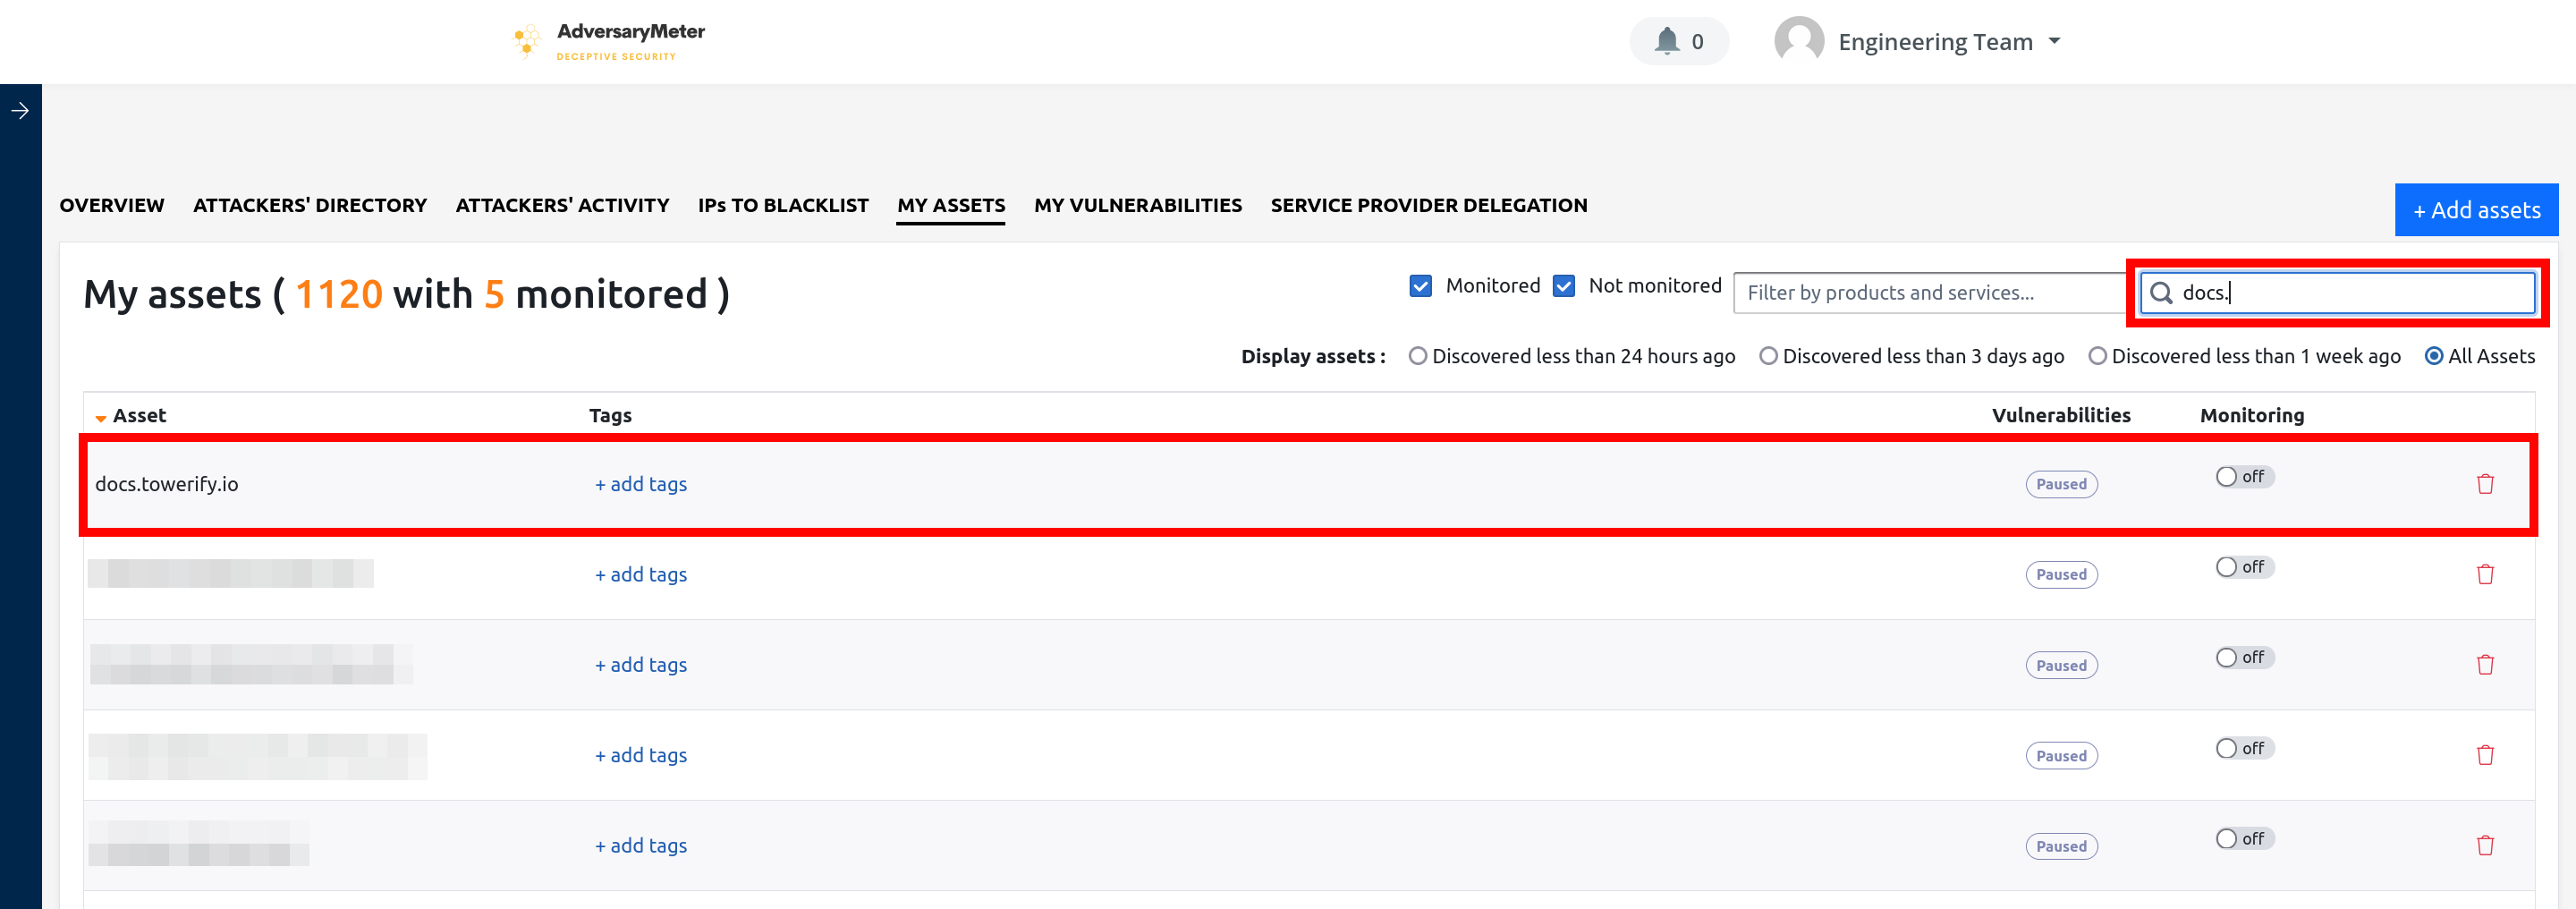Uncheck the Monitored checkbox
The width and height of the screenshot is (2576, 909).
click(x=1420, y=286)
